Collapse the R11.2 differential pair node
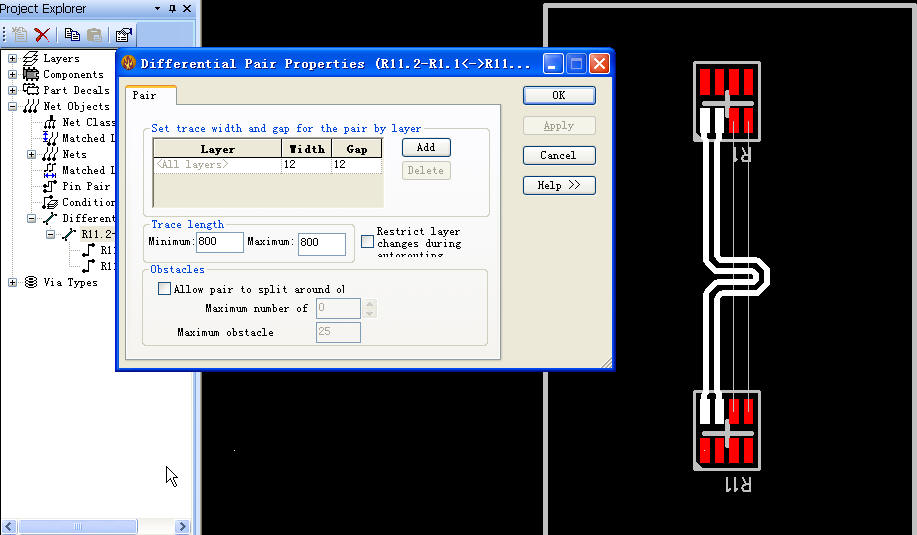917x535 pixels. [x=51, y=234]
